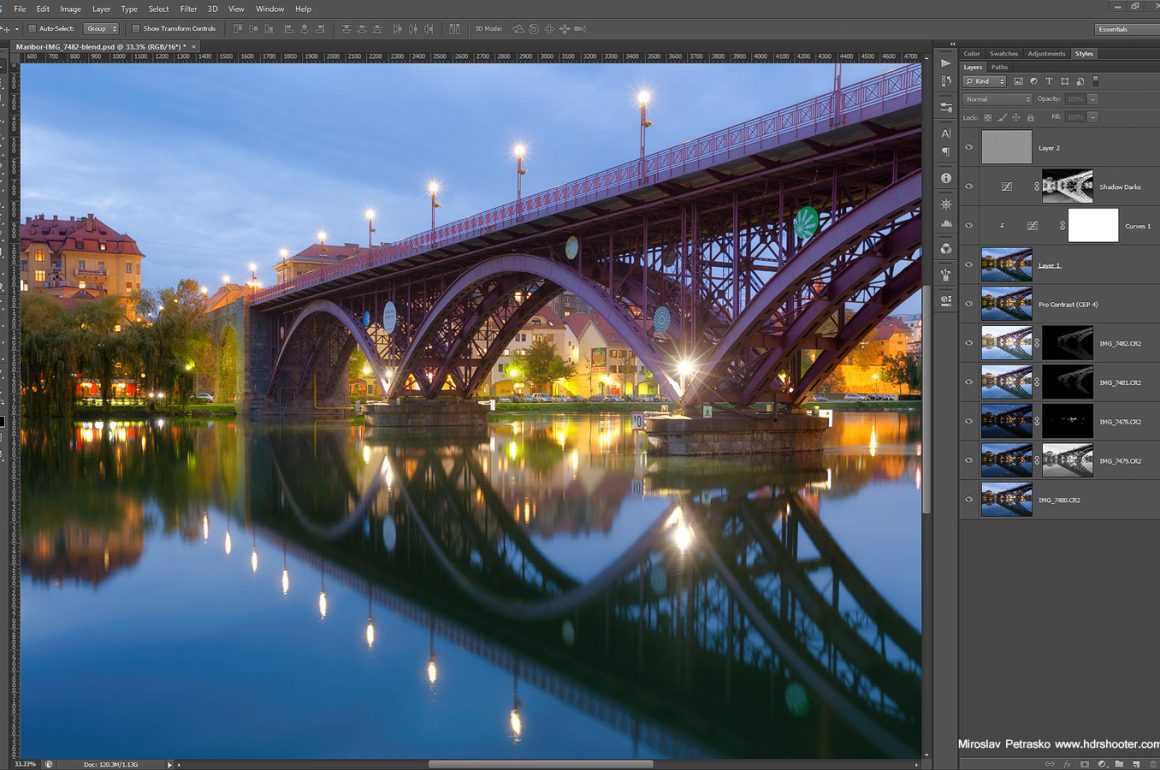Viewport: 1160px width, 770px height.
Task: Toggle visibility of the IMG_7480.CR2 layer
Action: [x=968, y=499]
